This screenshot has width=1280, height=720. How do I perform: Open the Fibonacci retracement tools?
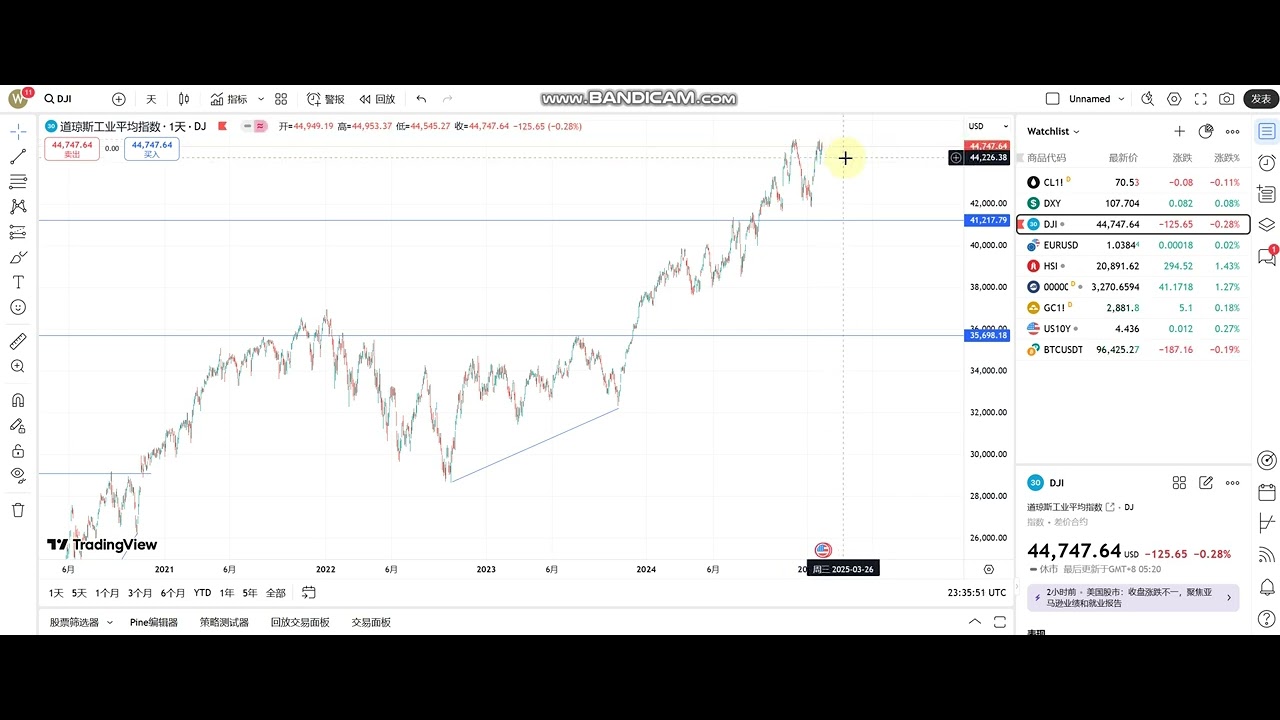point(18,181)
